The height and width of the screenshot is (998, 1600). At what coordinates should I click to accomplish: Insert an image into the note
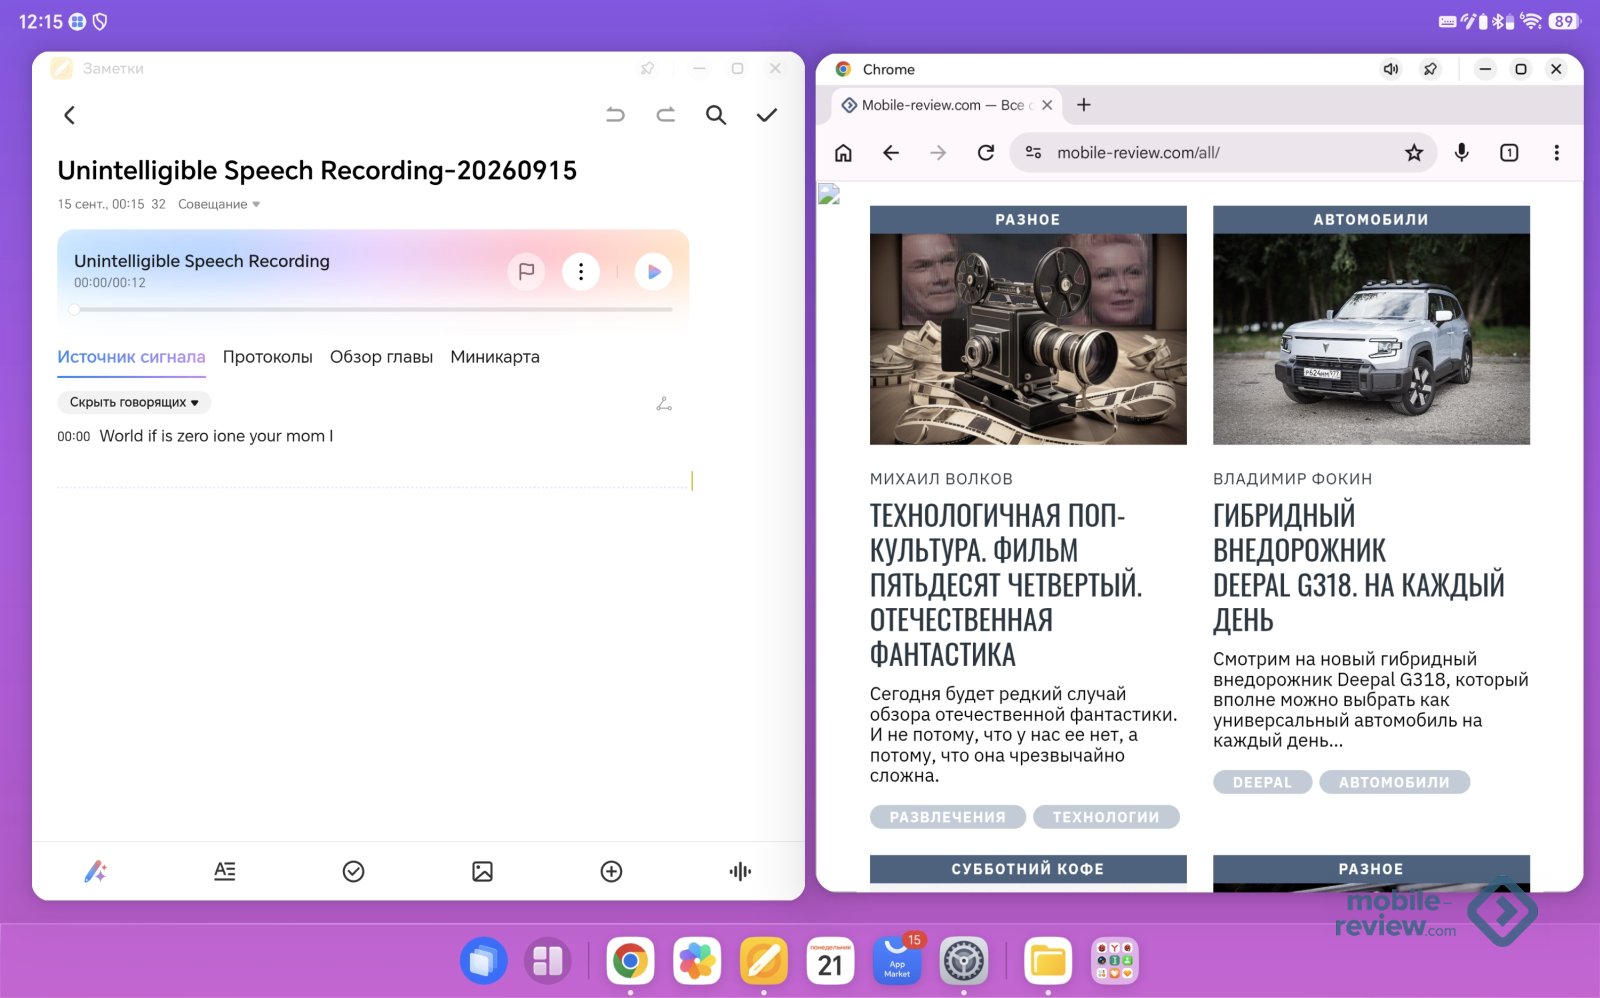(x=482, y=871)
